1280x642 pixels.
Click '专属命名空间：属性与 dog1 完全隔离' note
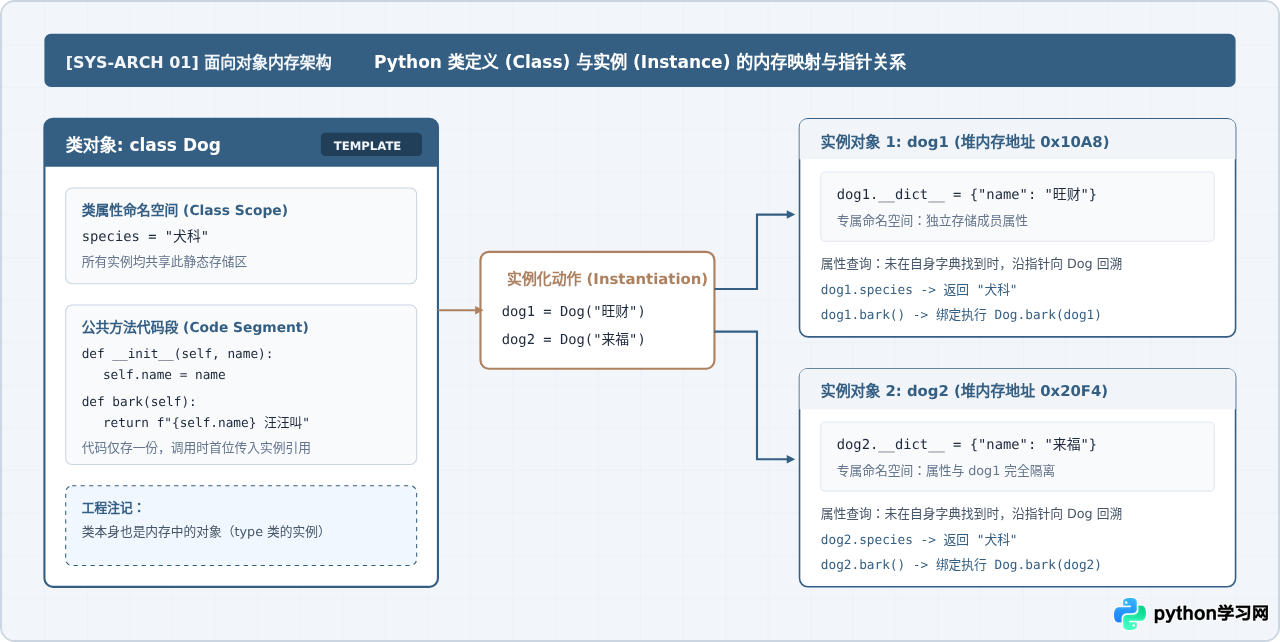946,470
